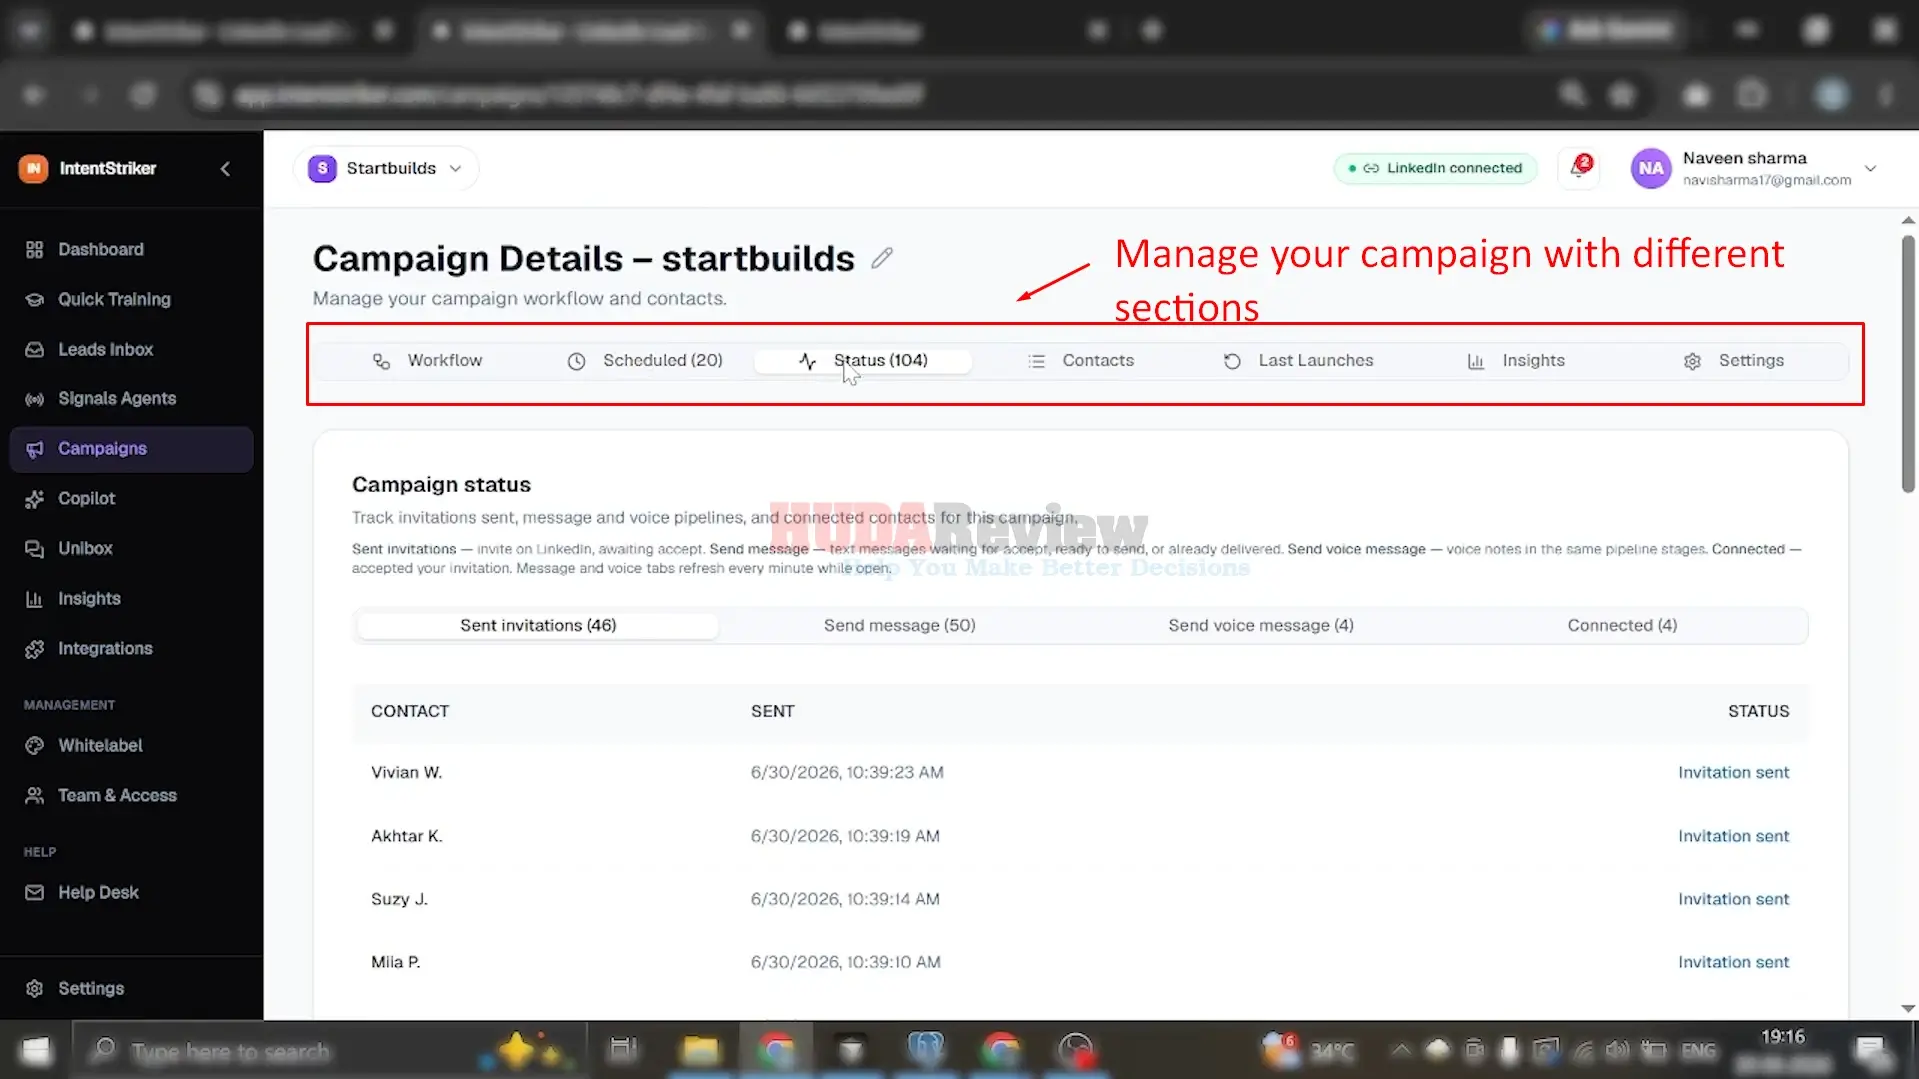
Task: Open the campaign Insights tab
Action: pos(1516,361)
